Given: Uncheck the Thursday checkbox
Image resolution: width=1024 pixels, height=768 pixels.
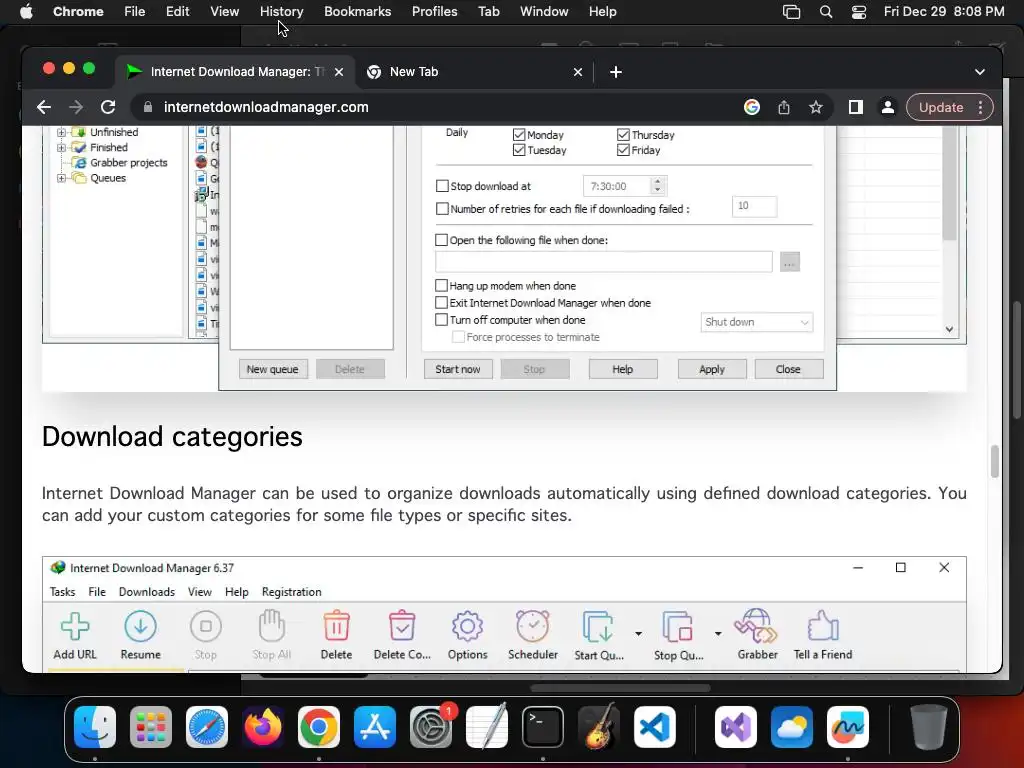Looking at the screenshot, I should tap(623, 135).
